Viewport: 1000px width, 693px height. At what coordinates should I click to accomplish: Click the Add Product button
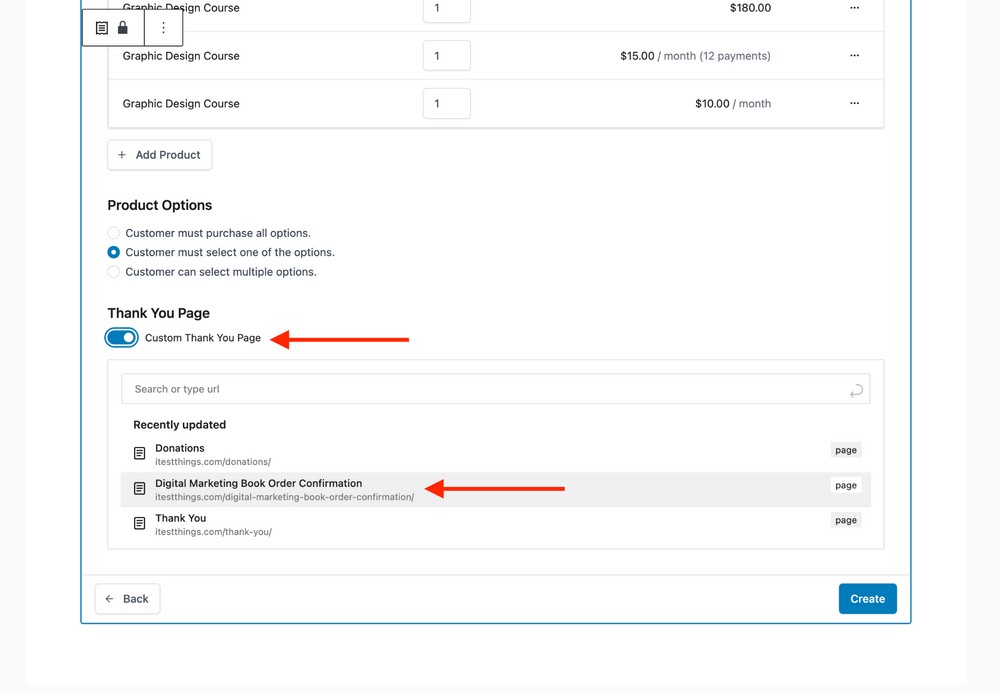[160, 155]
